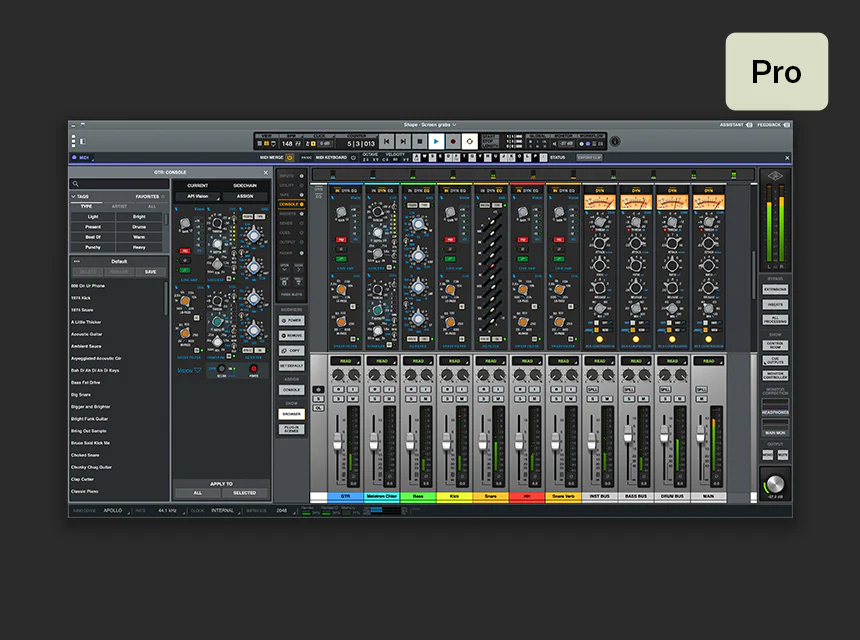Toggle the Console section switch
860x640 pixels.
pos(301,204)
